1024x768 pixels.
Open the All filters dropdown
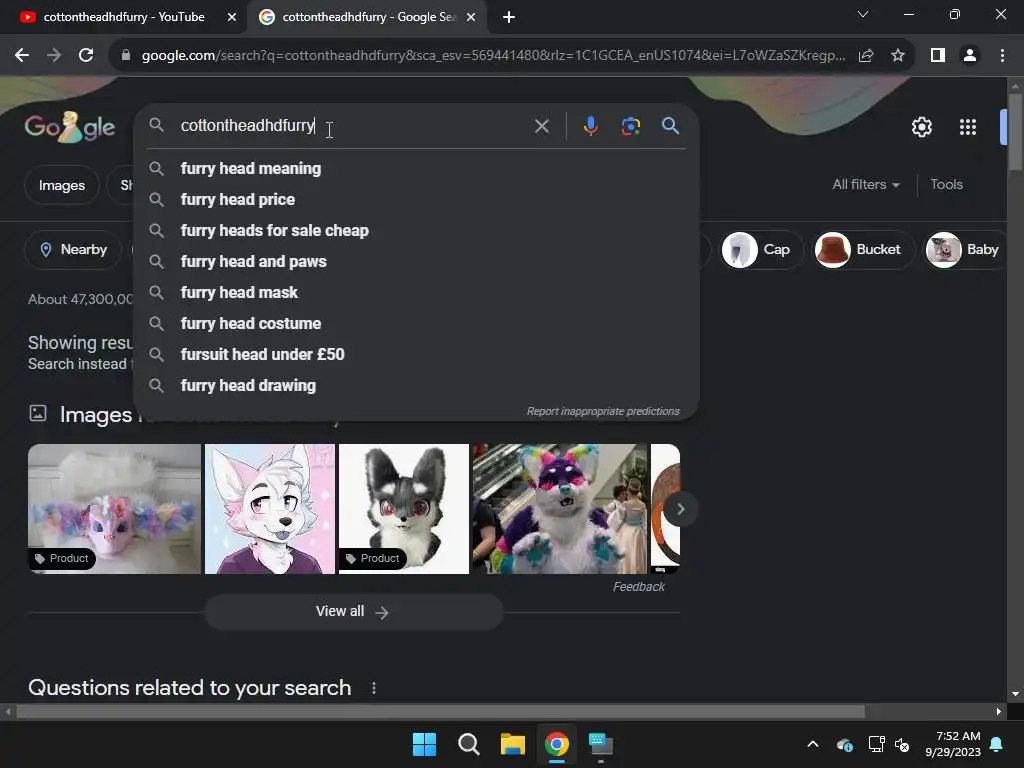point(866,185)
